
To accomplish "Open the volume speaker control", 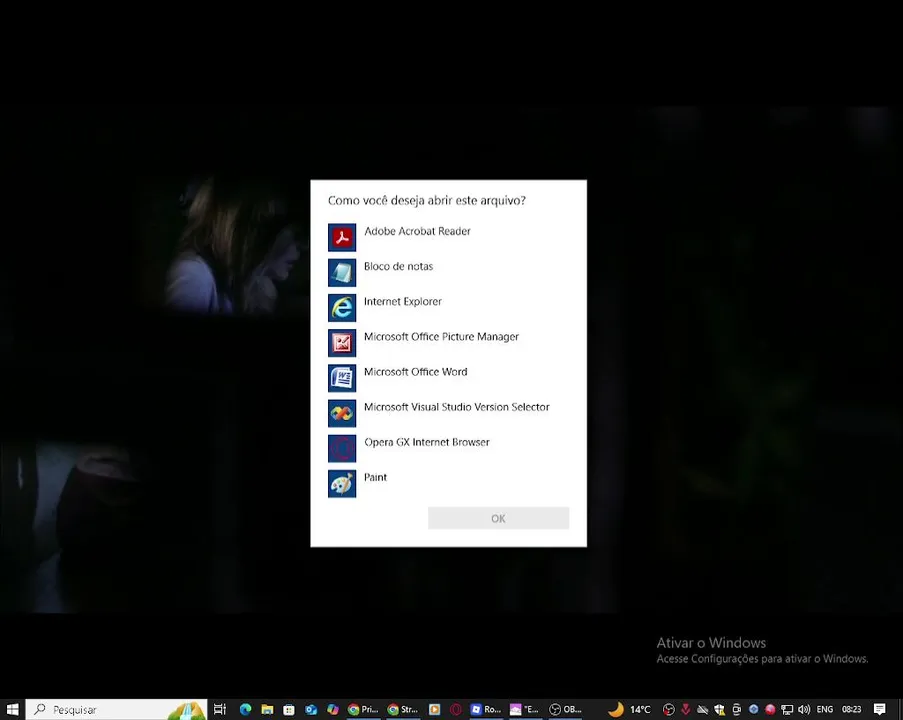I will pyautogui.click(x=804, y=709).
